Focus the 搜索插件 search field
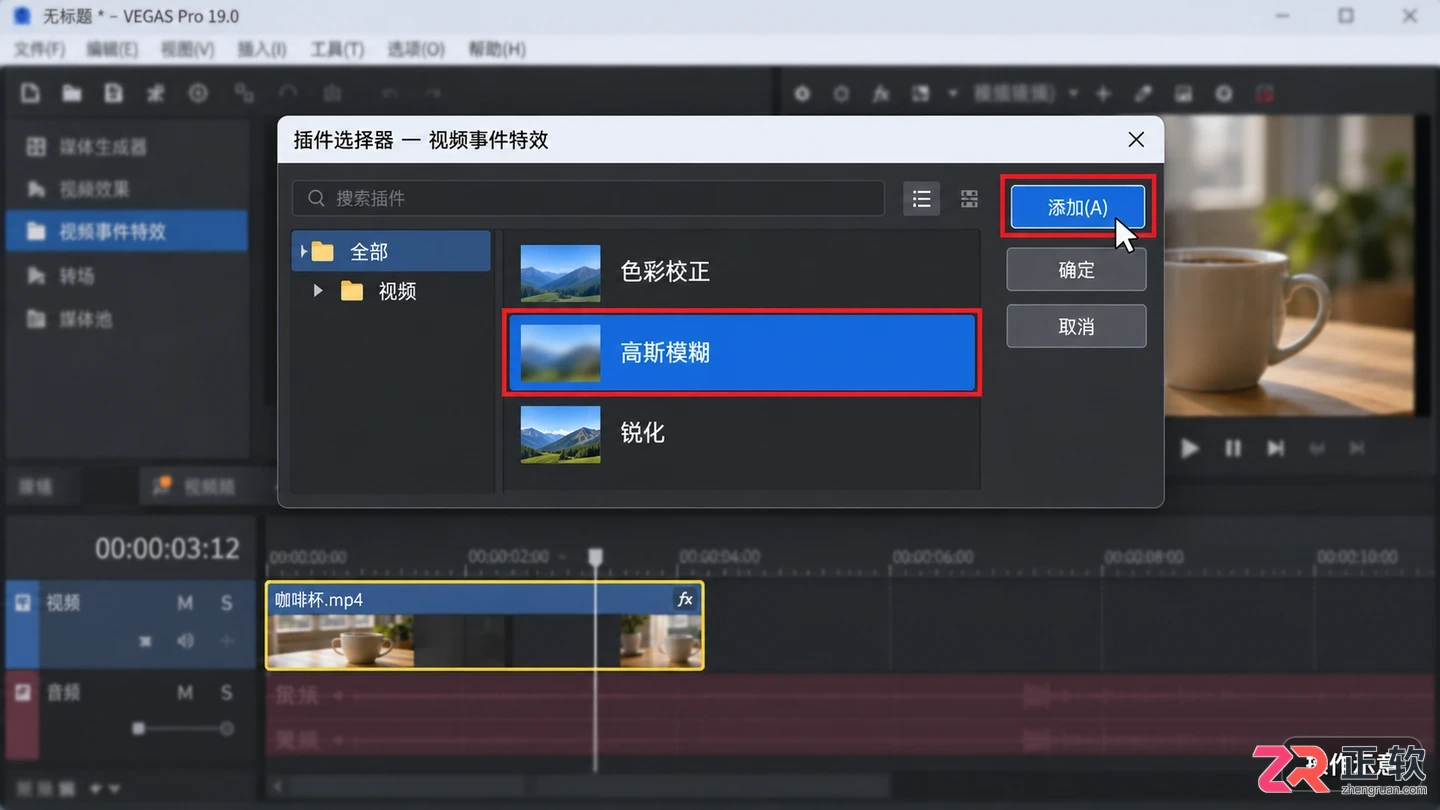 (x=588, y=198)
